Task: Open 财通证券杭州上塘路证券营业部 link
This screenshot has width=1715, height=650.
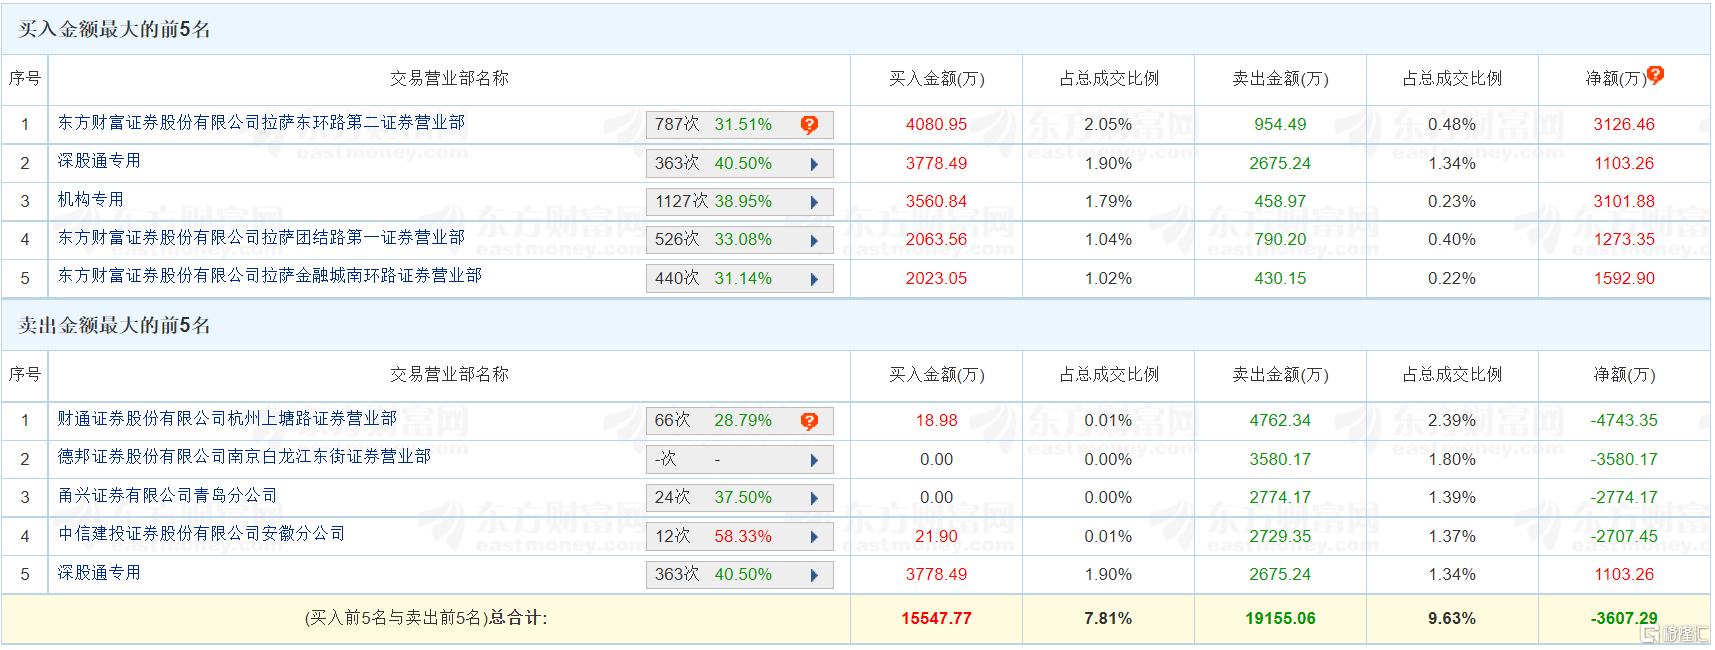Action: pos(227,419)
